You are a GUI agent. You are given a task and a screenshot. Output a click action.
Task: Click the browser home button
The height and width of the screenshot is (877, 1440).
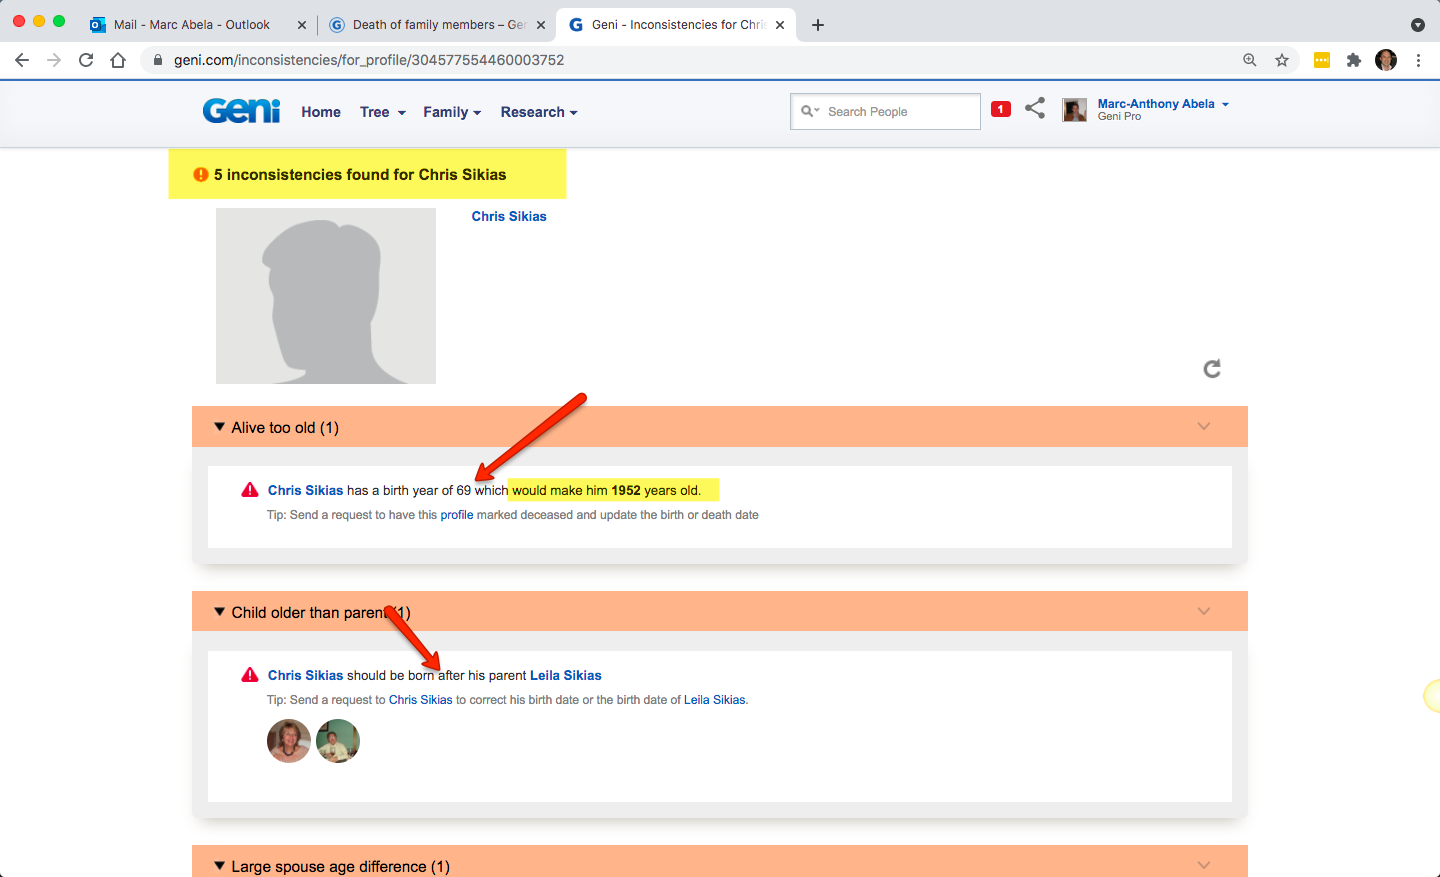point(118,60)
